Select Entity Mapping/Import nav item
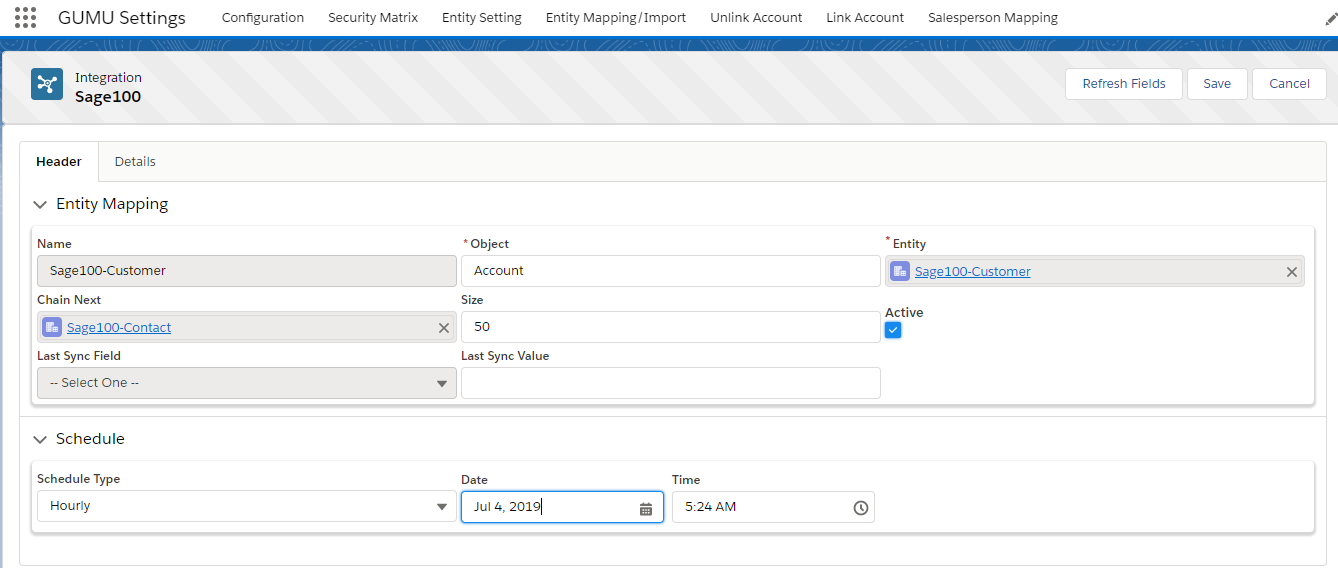 coord(616,18)
